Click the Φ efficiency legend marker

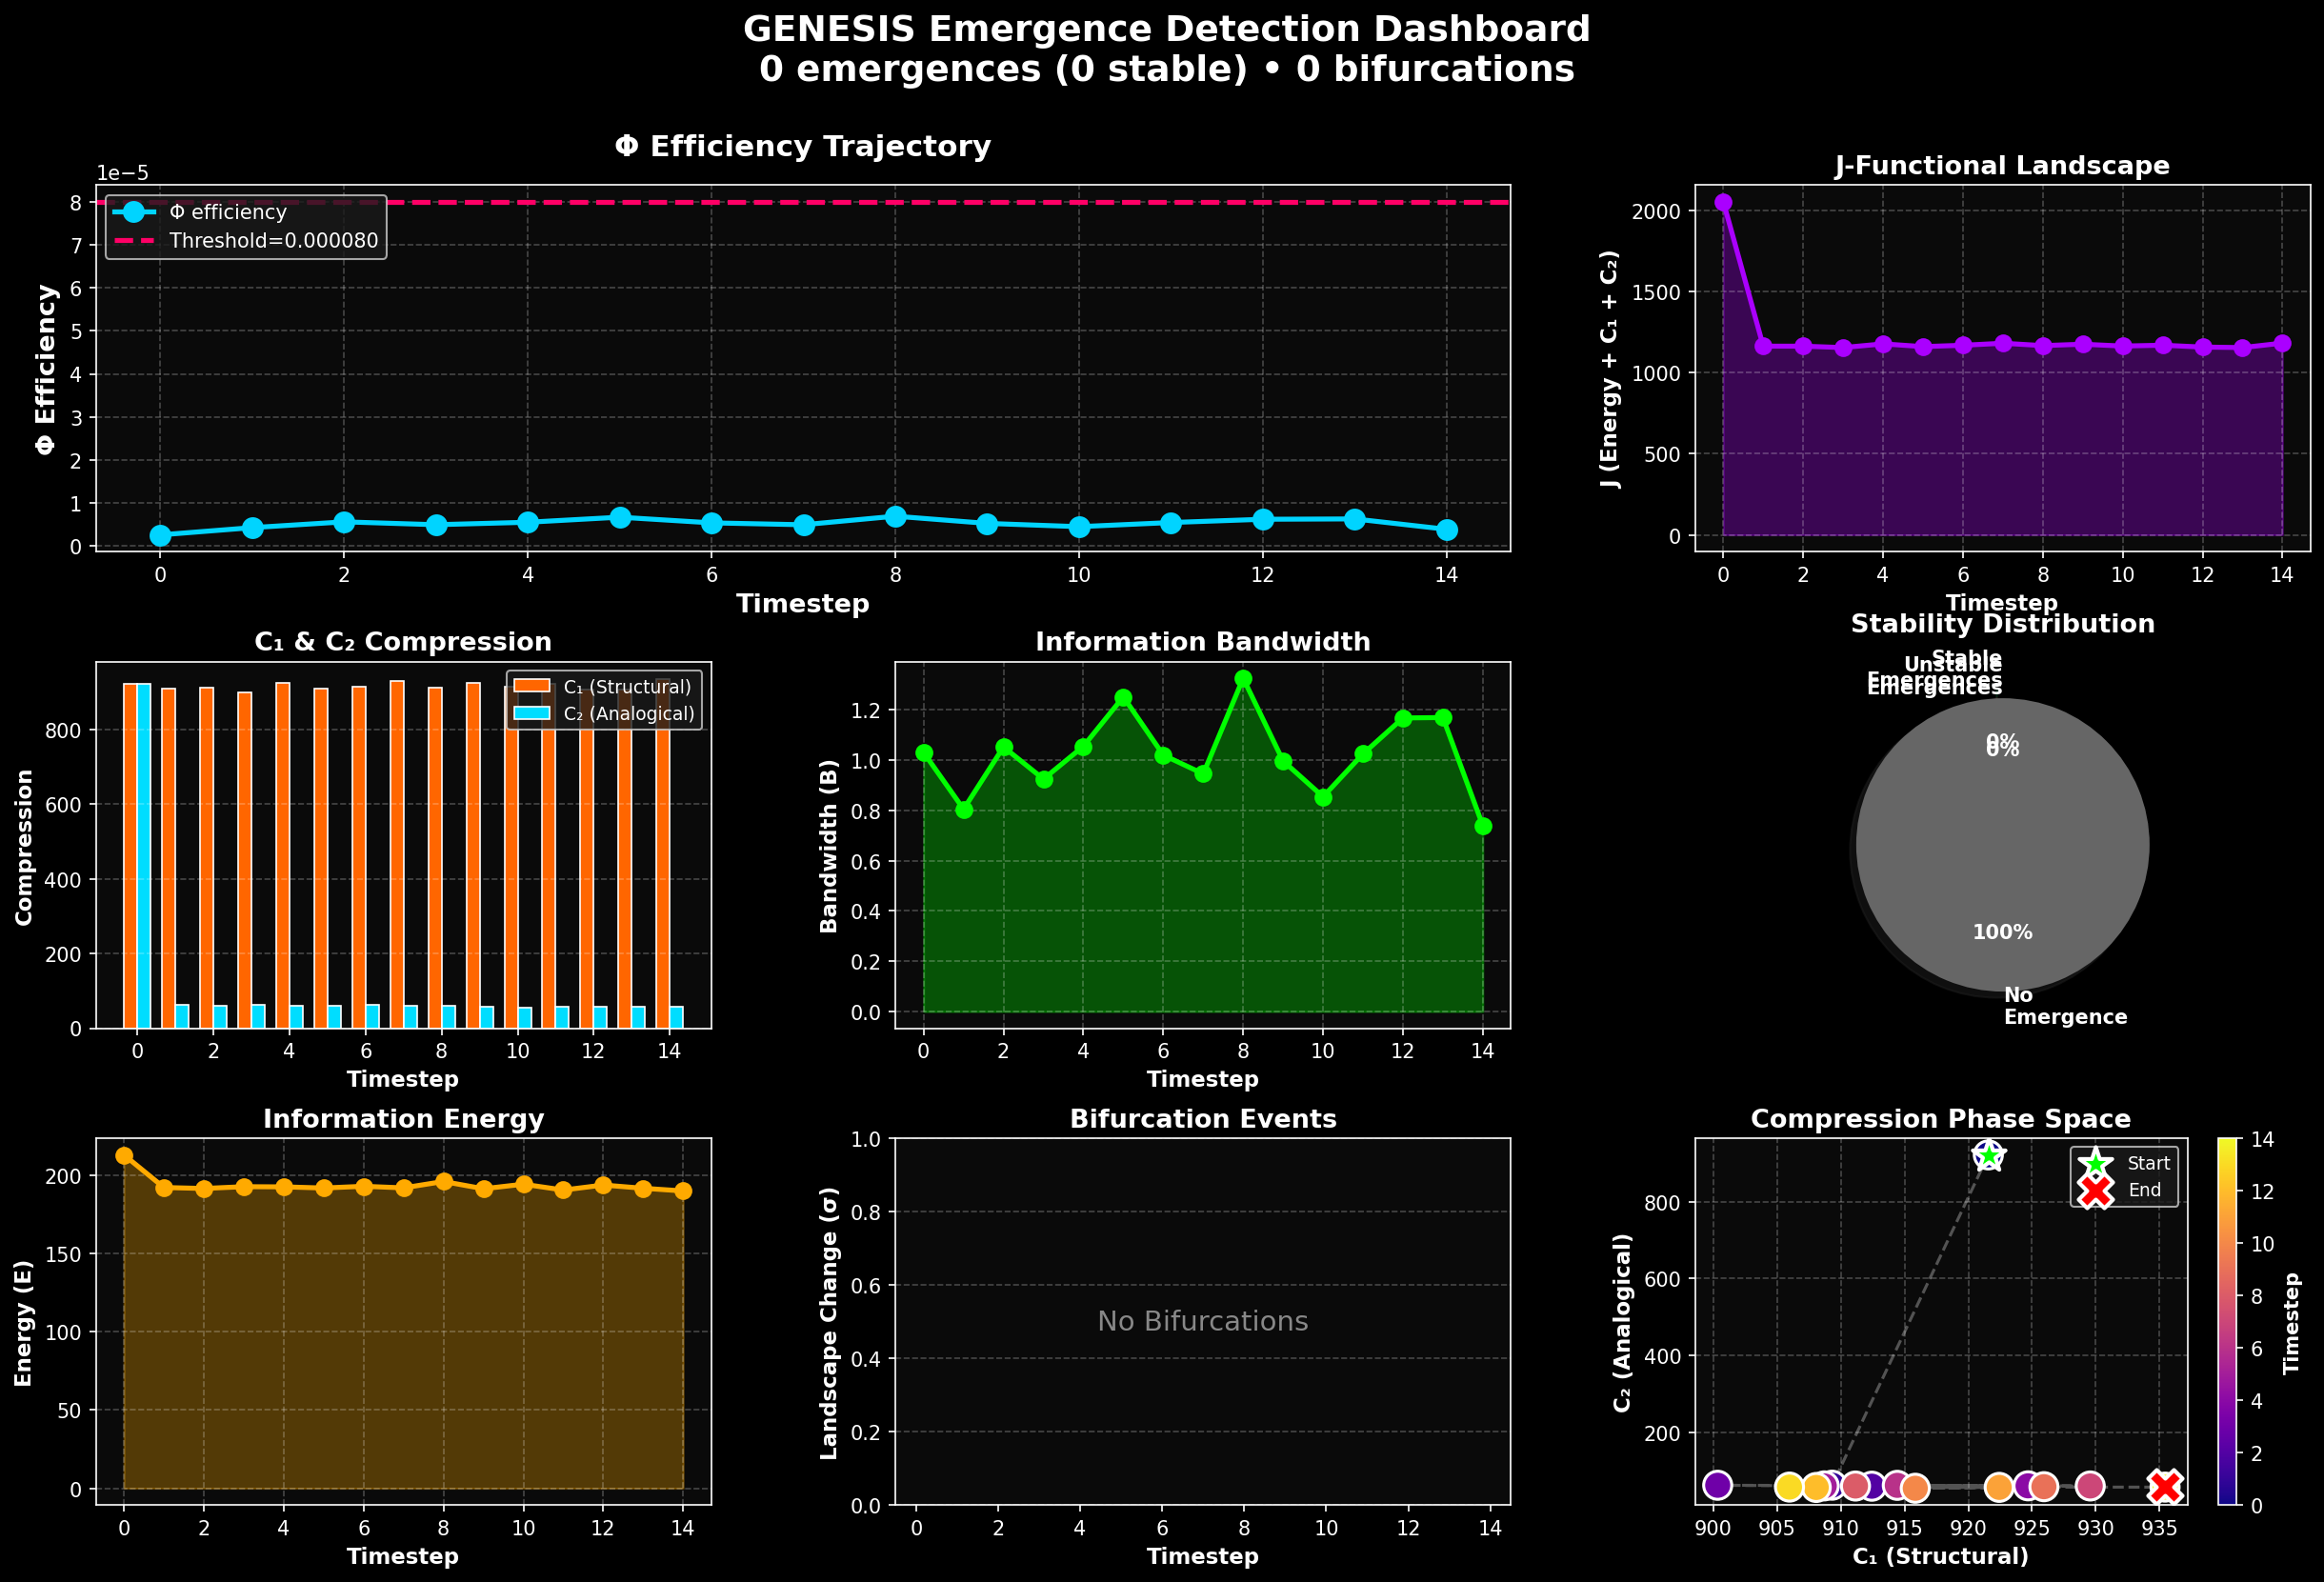click(x=134, y=212)
